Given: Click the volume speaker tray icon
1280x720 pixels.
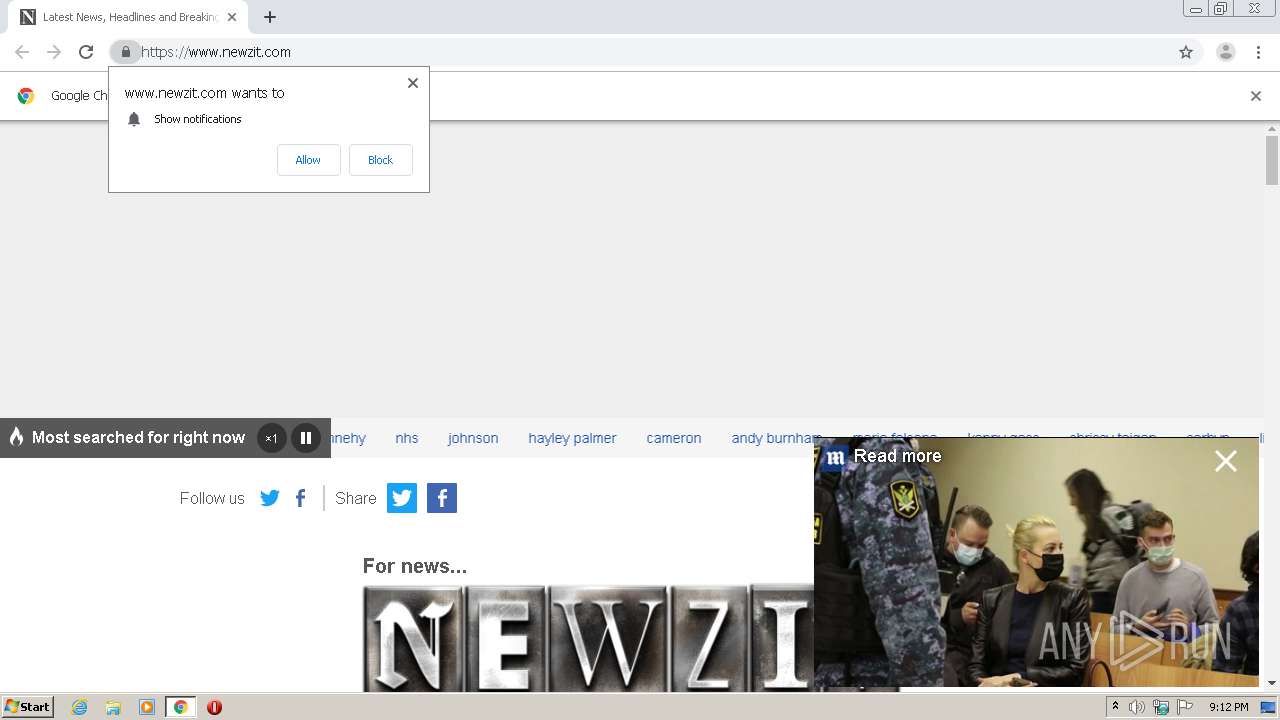Looking at the screenshot, I should 1137,707.
